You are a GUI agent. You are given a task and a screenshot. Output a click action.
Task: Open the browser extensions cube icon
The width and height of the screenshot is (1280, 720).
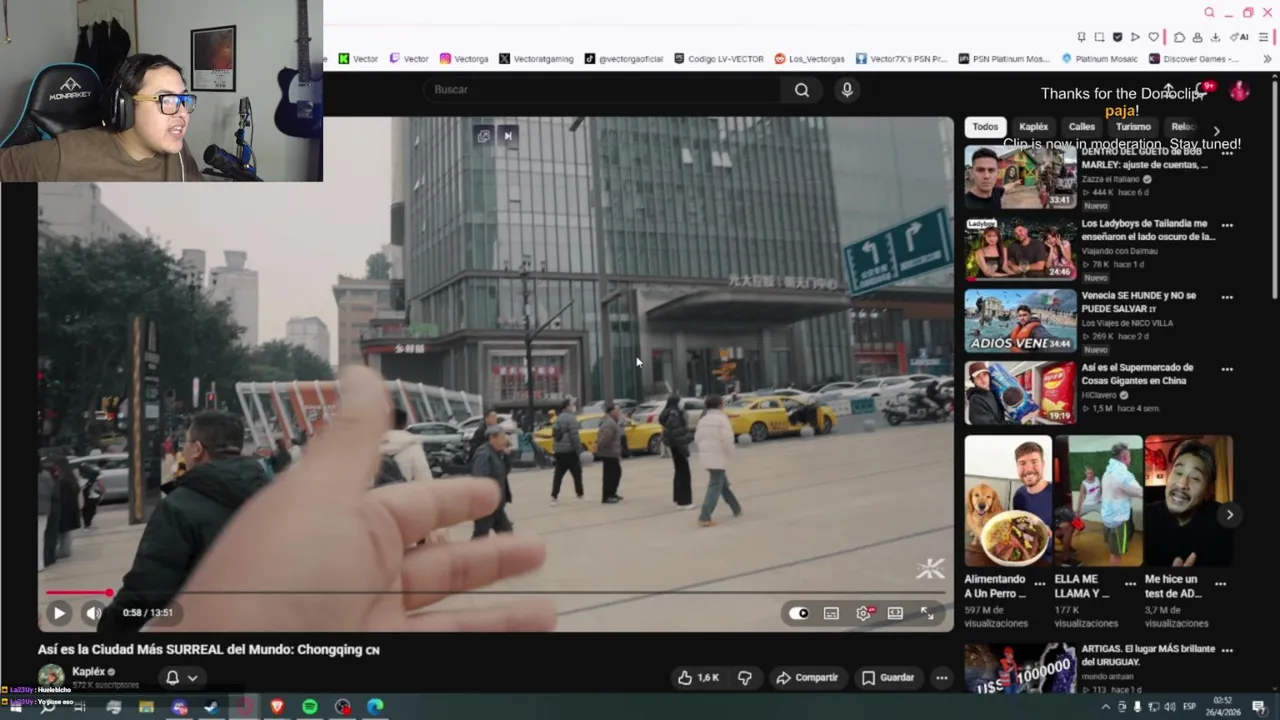(1179, 37)
